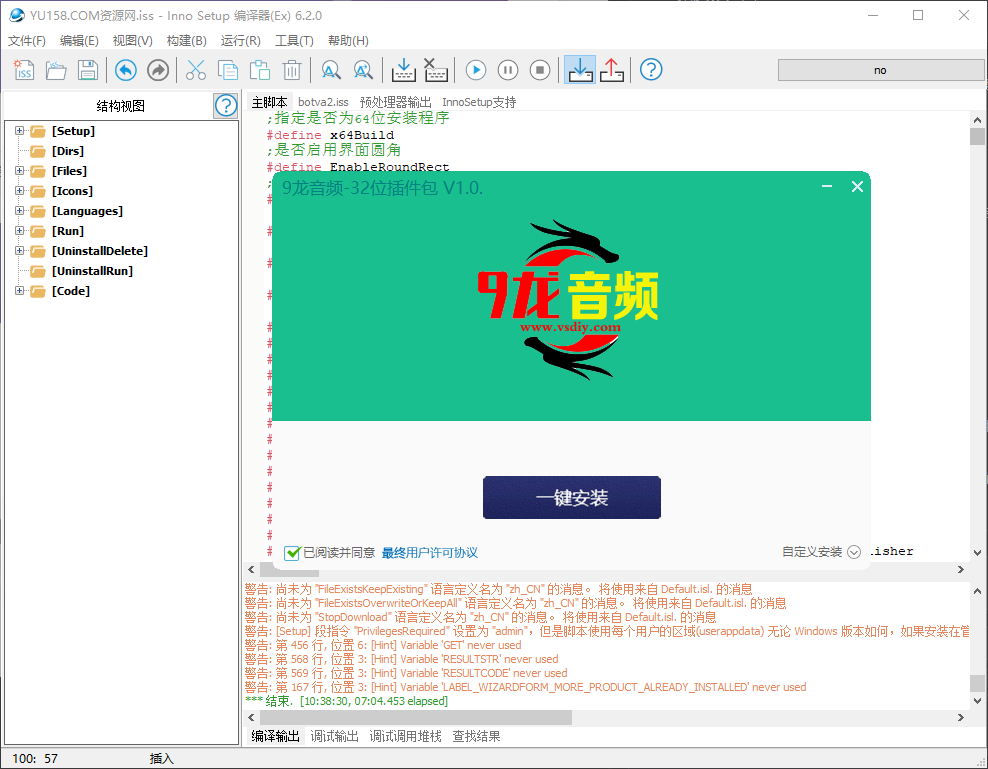
Task: Expand the [Code] tree node
Action: (19, 291)
